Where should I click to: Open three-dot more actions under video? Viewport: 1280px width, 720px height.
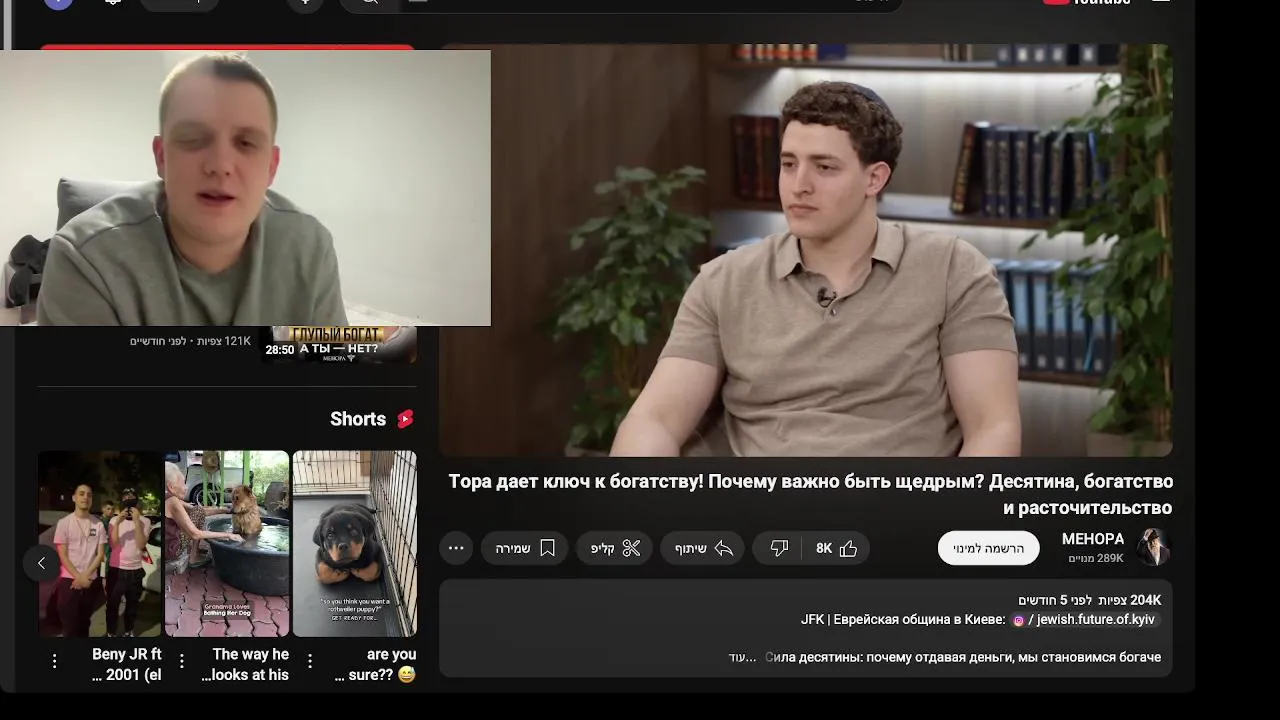click(x=456, y=548)
